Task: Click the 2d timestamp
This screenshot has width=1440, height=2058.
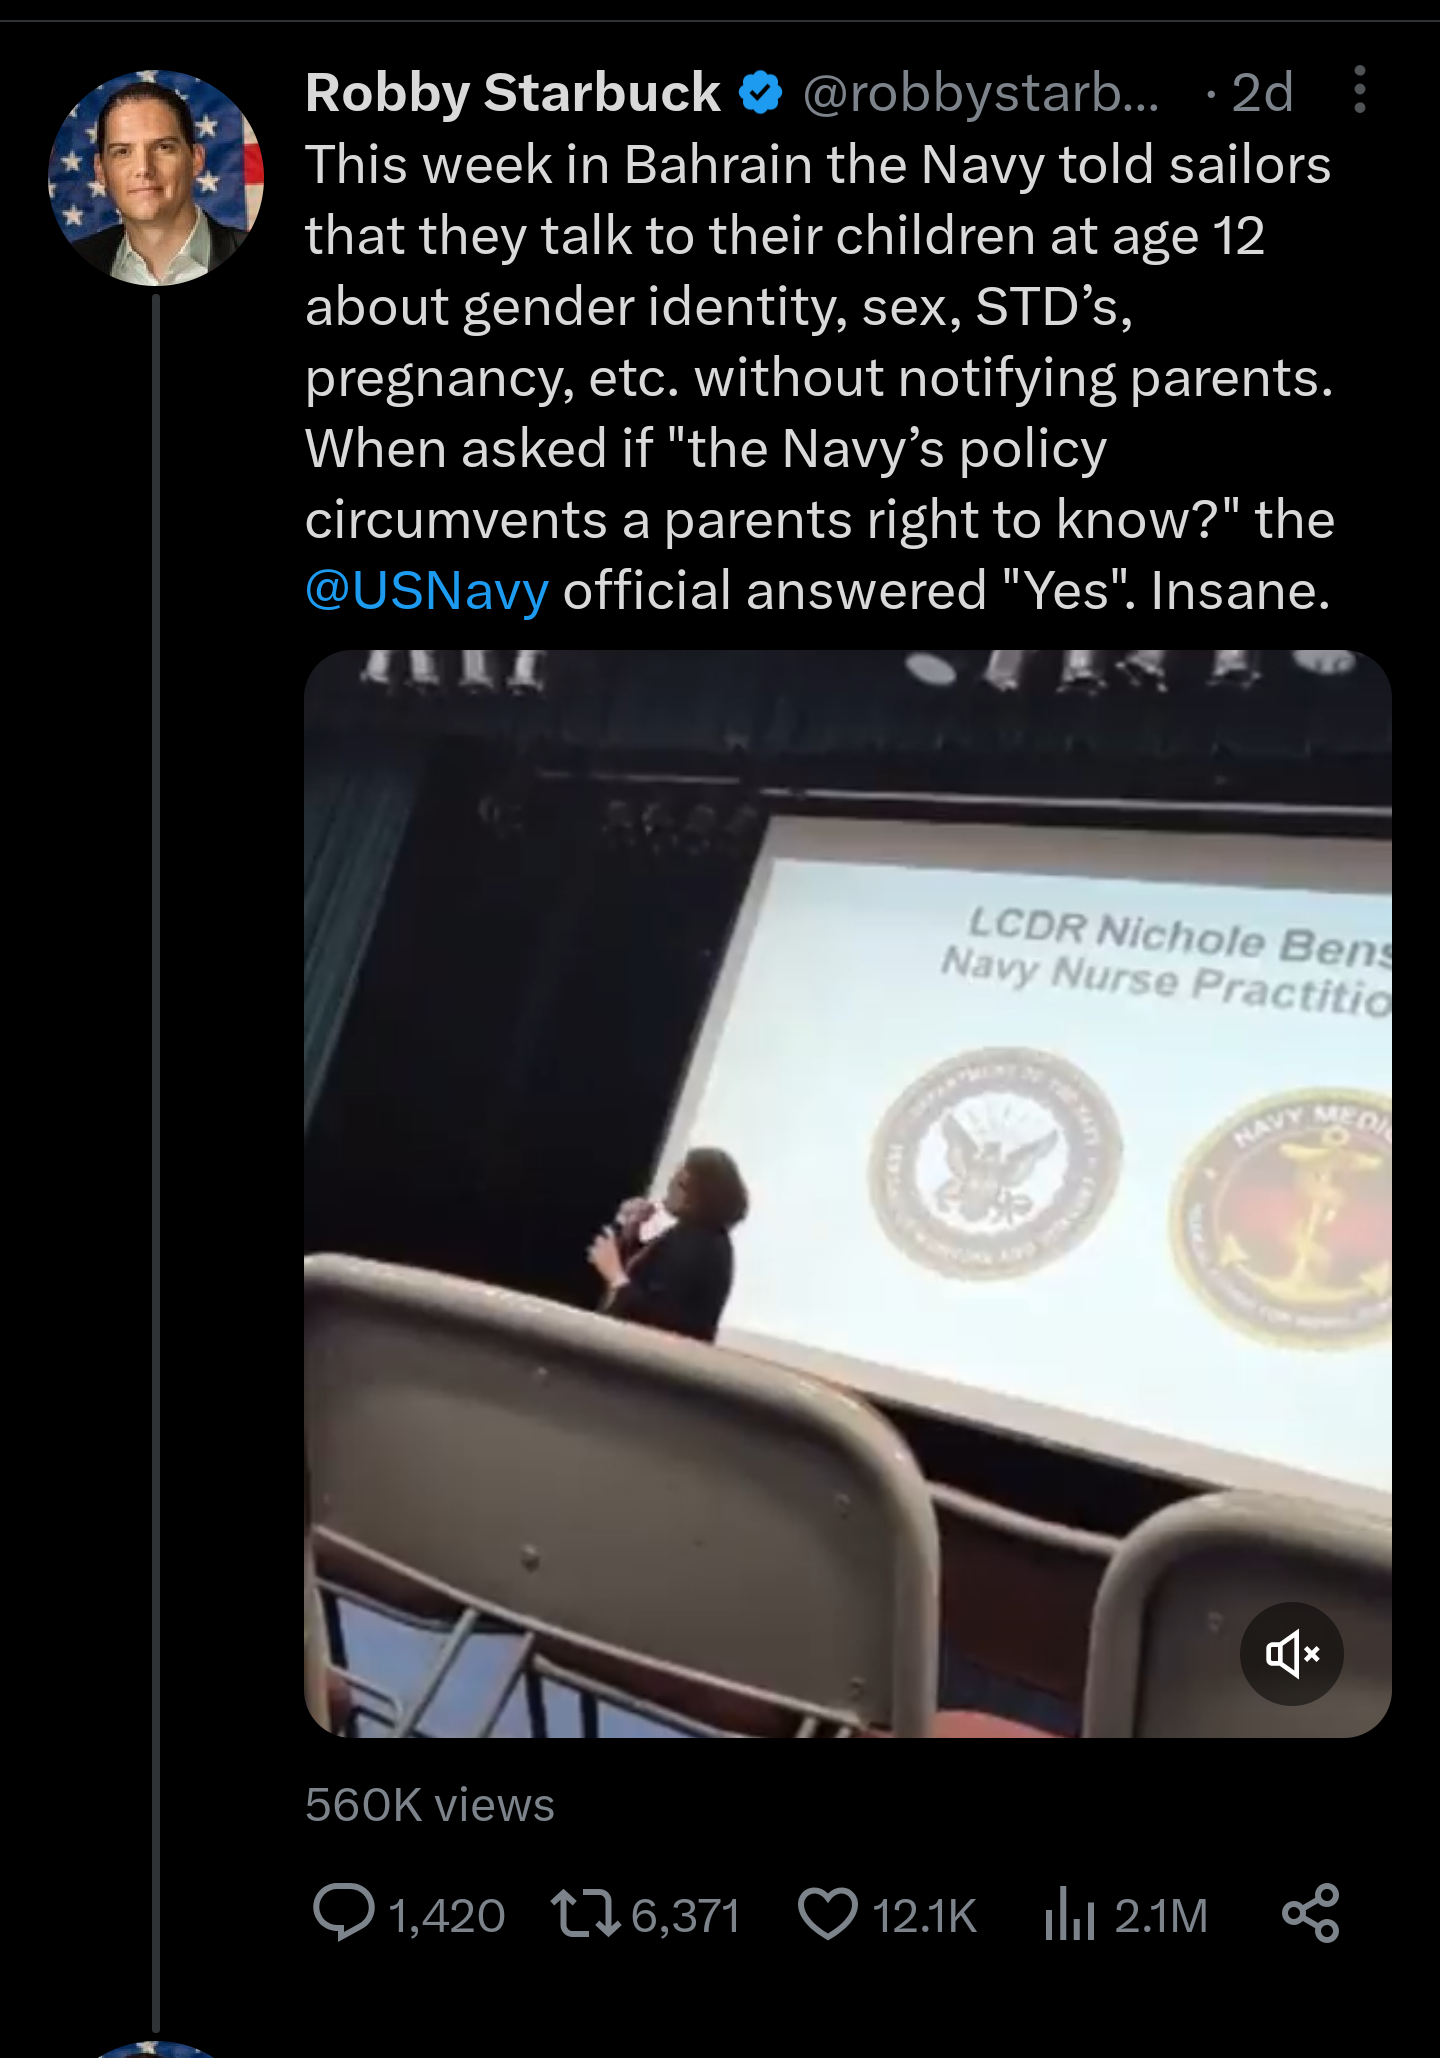Action: [1263, 93]
